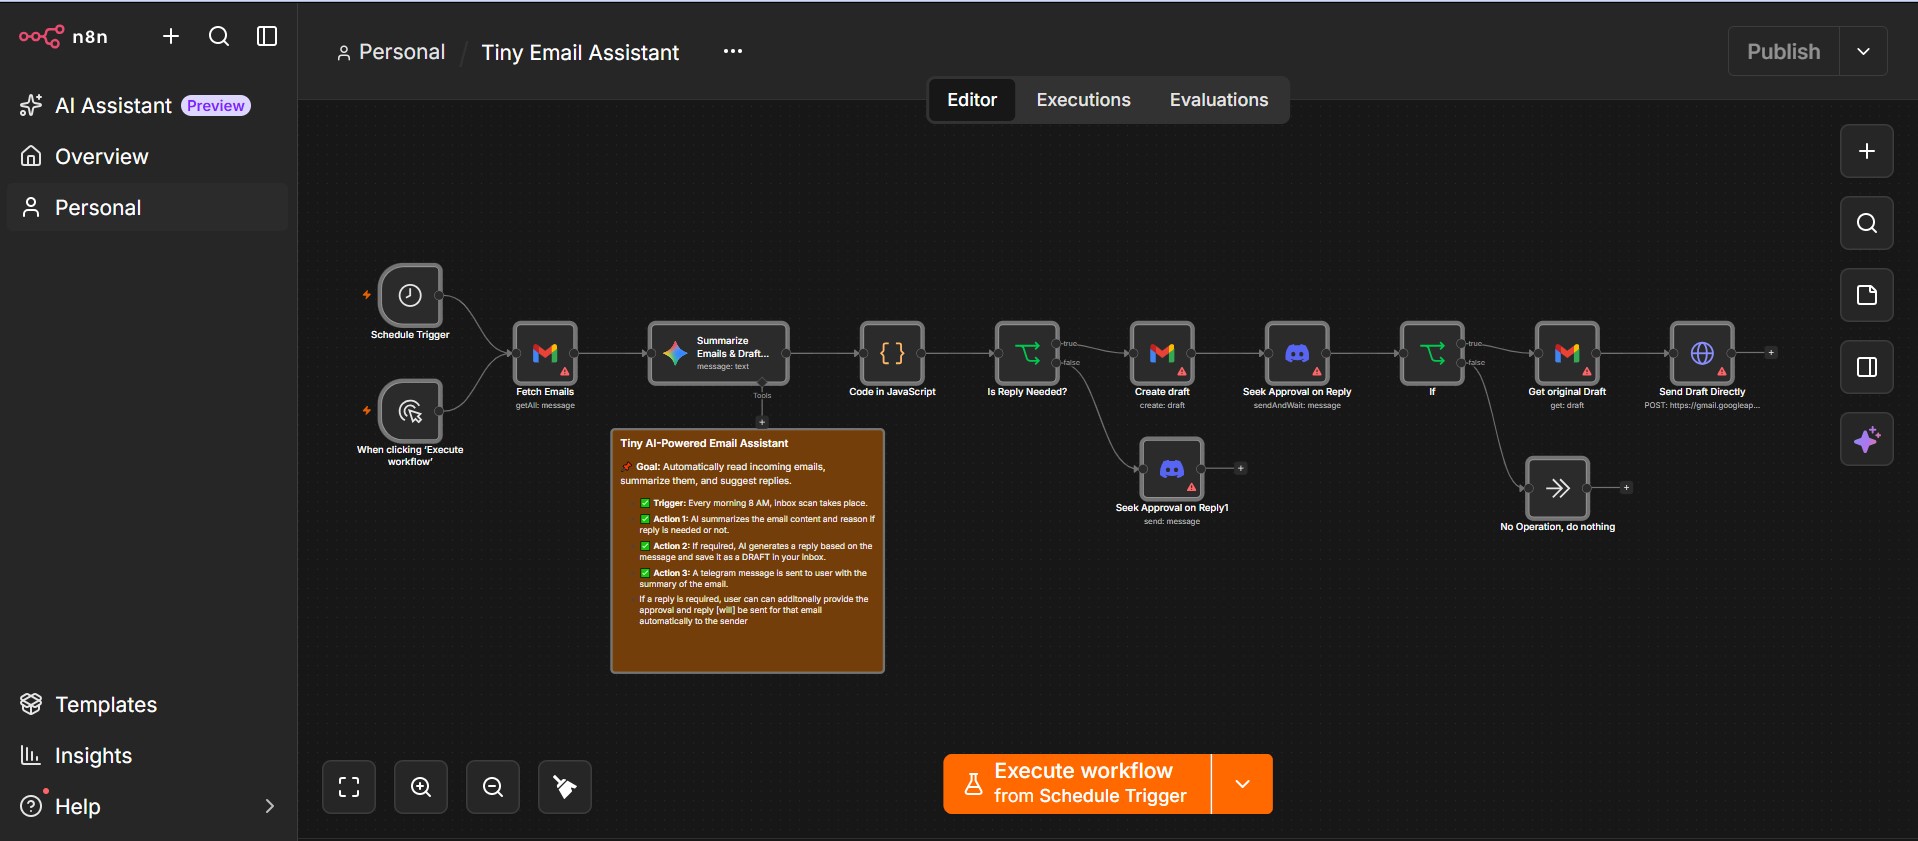Add tool to Summarize Emails node
The image size is (1918, 841).
point(762,422)
